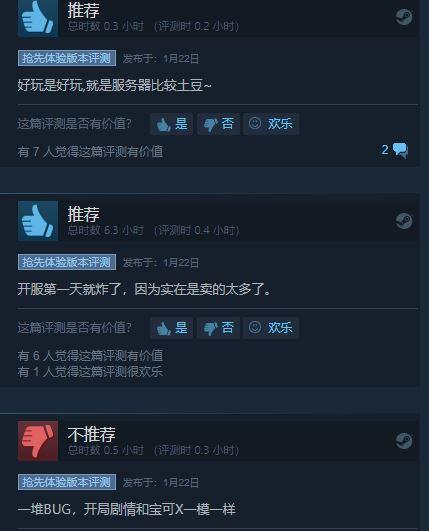Vote 否 on the 开服第一天就炸了 review
Image resolution: width=429 pixels, height=531 pixels.
pos(218,327)
